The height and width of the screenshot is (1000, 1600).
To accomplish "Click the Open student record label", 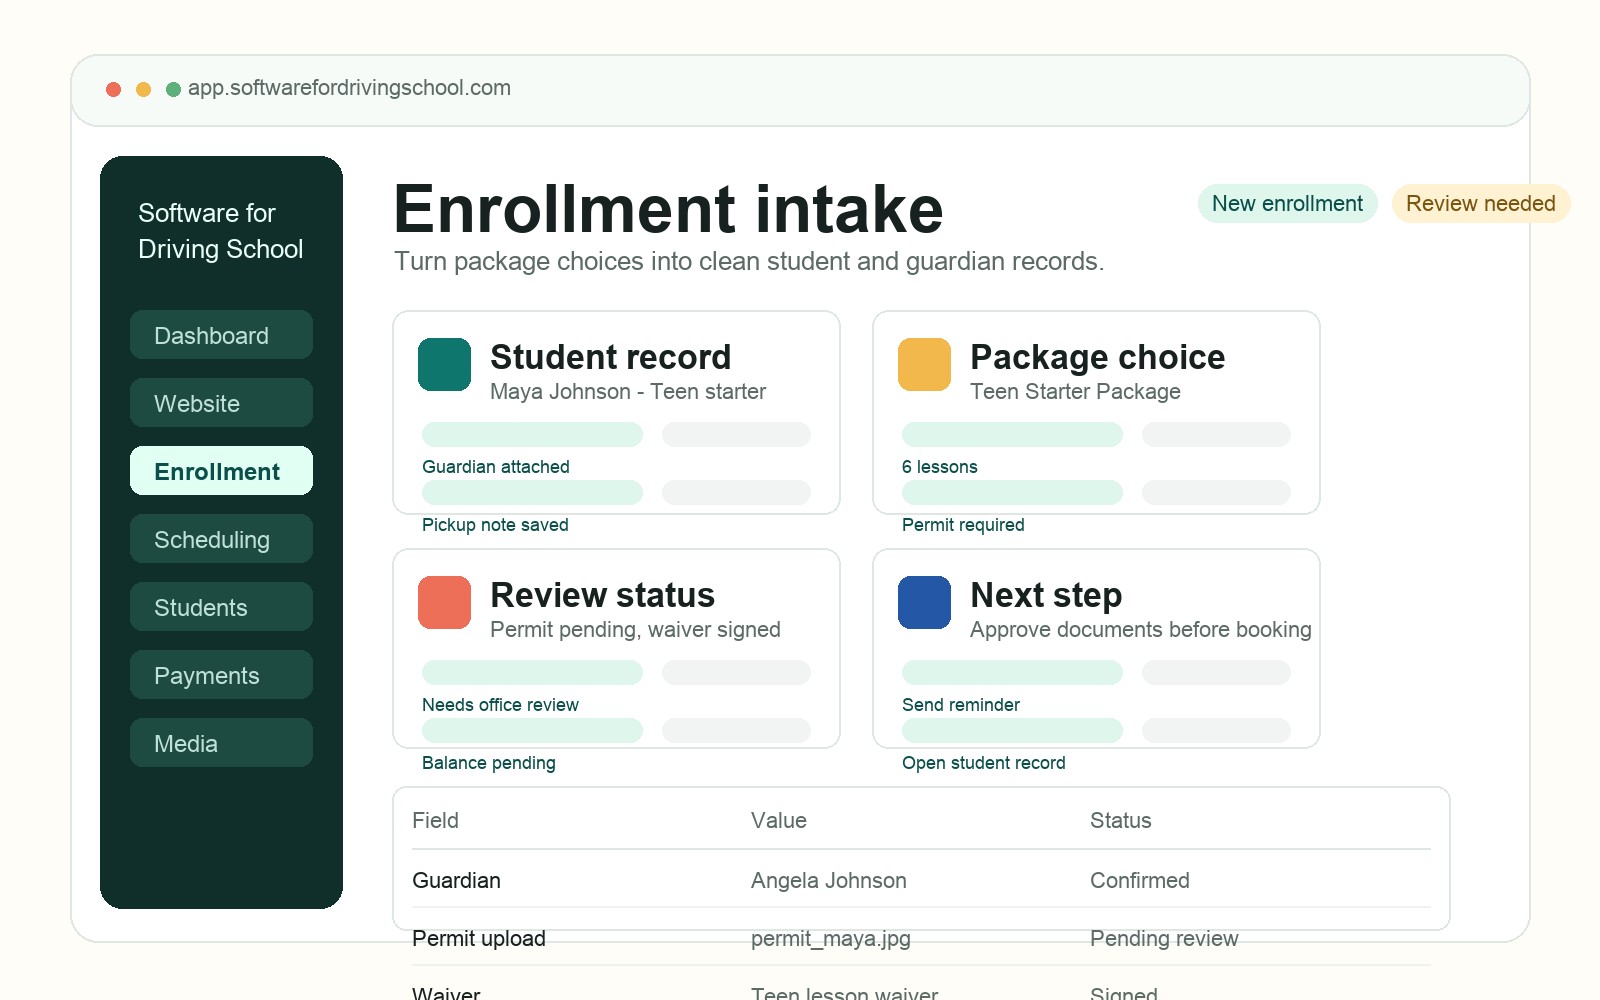I will click(x=984, y=763).
